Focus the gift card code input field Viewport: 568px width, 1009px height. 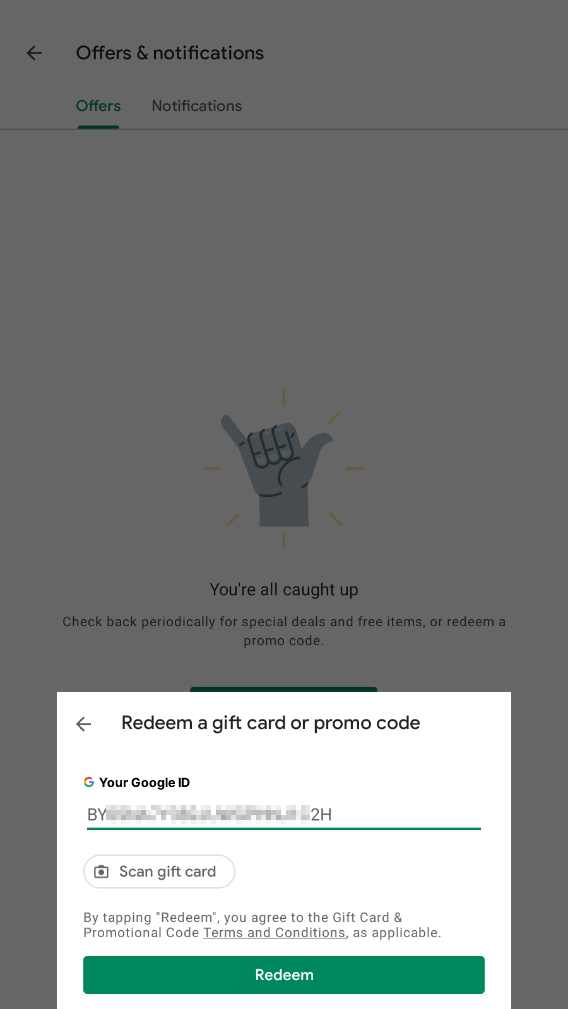tap(284, 815)
